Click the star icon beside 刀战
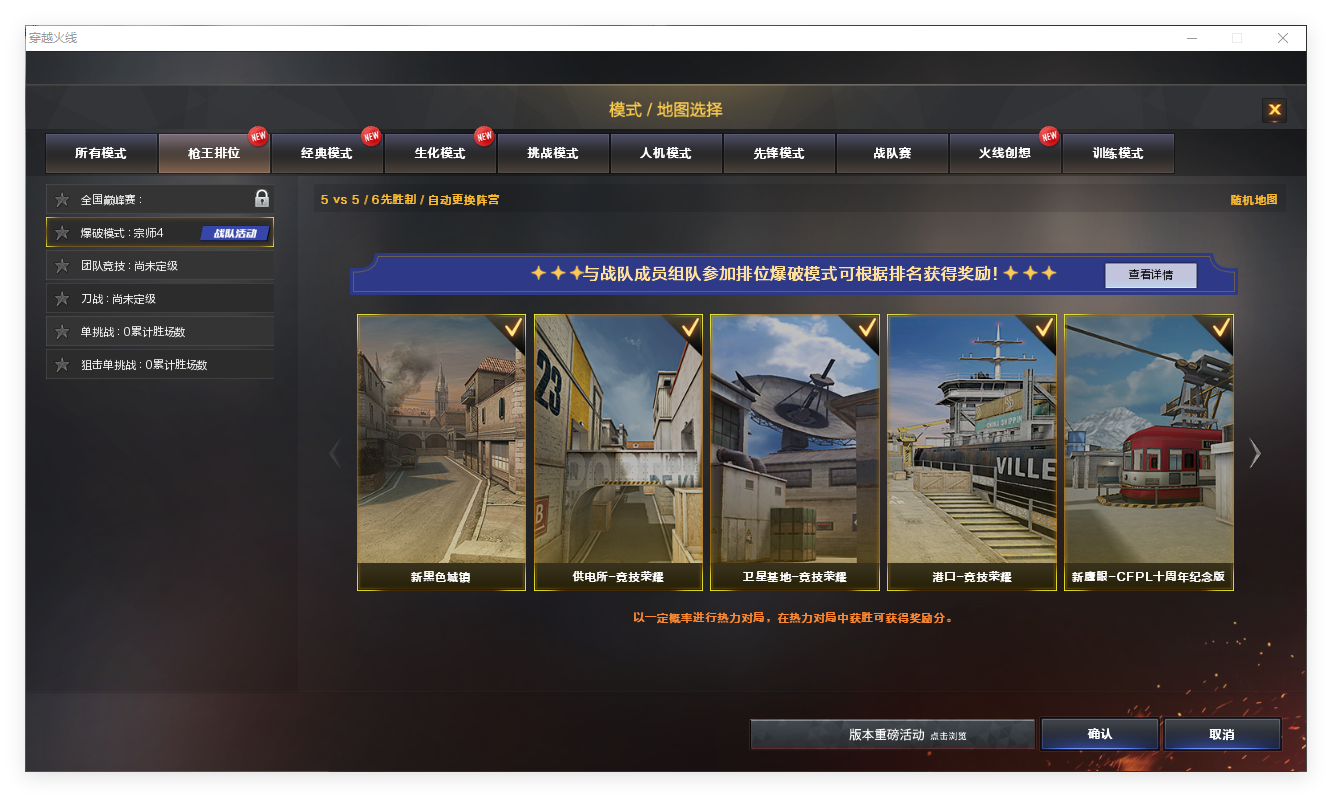The height and width of the screenshot is (797, 1332). 60,297
